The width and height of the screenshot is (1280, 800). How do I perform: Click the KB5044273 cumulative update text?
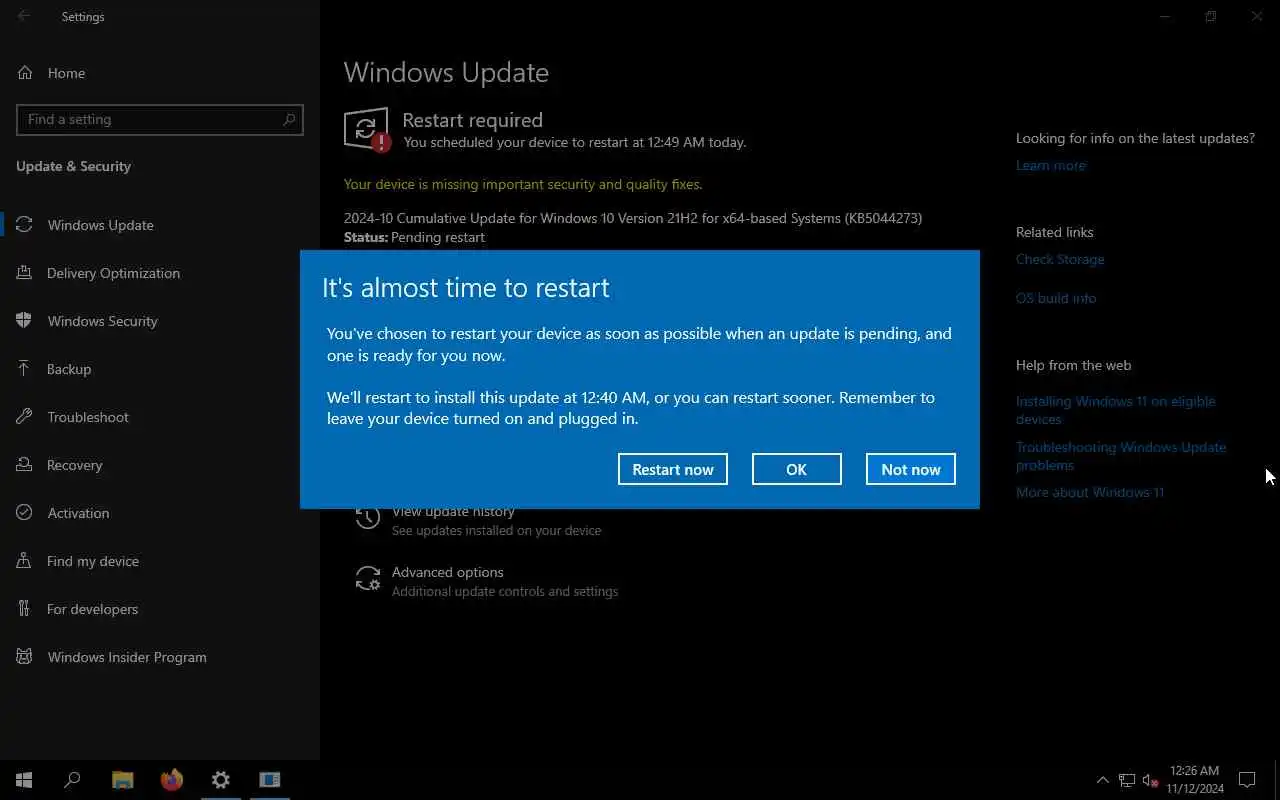pyautogui.click(x=633, y=218)
